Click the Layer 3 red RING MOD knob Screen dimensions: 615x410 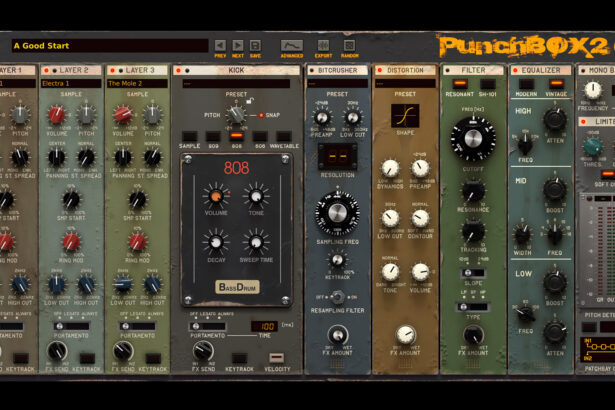coord(137,242)
